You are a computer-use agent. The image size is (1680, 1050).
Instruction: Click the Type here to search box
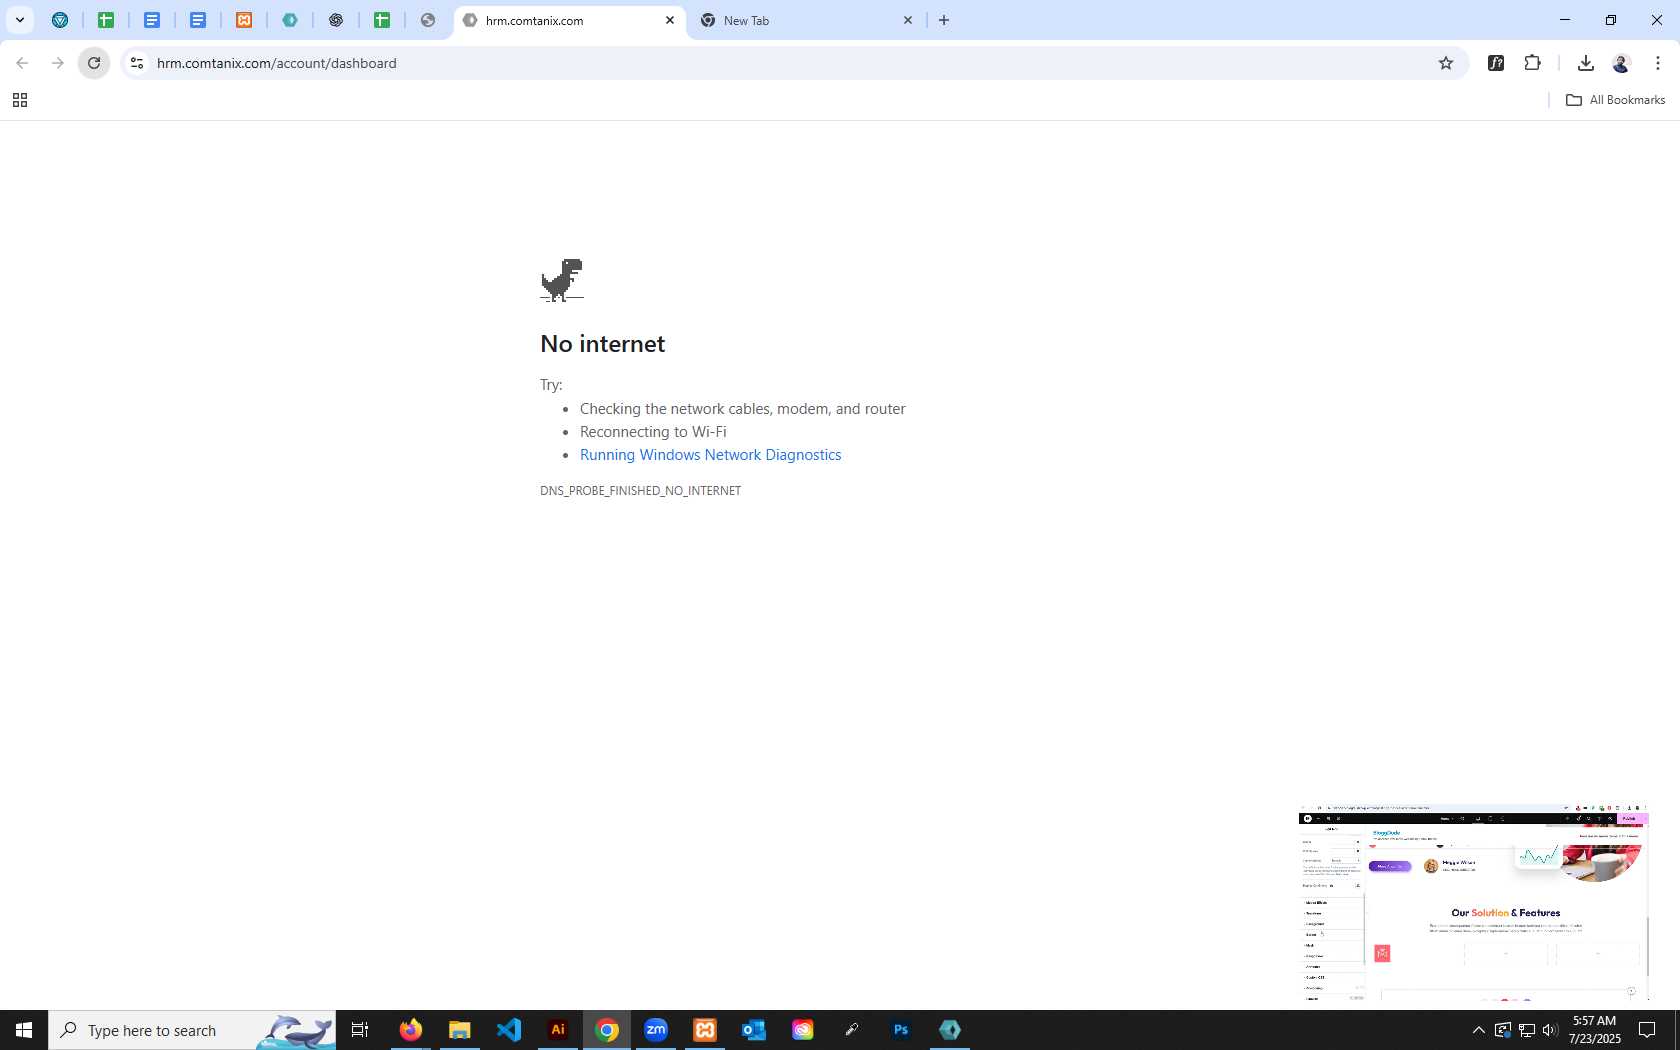(x=192, y=1030)
